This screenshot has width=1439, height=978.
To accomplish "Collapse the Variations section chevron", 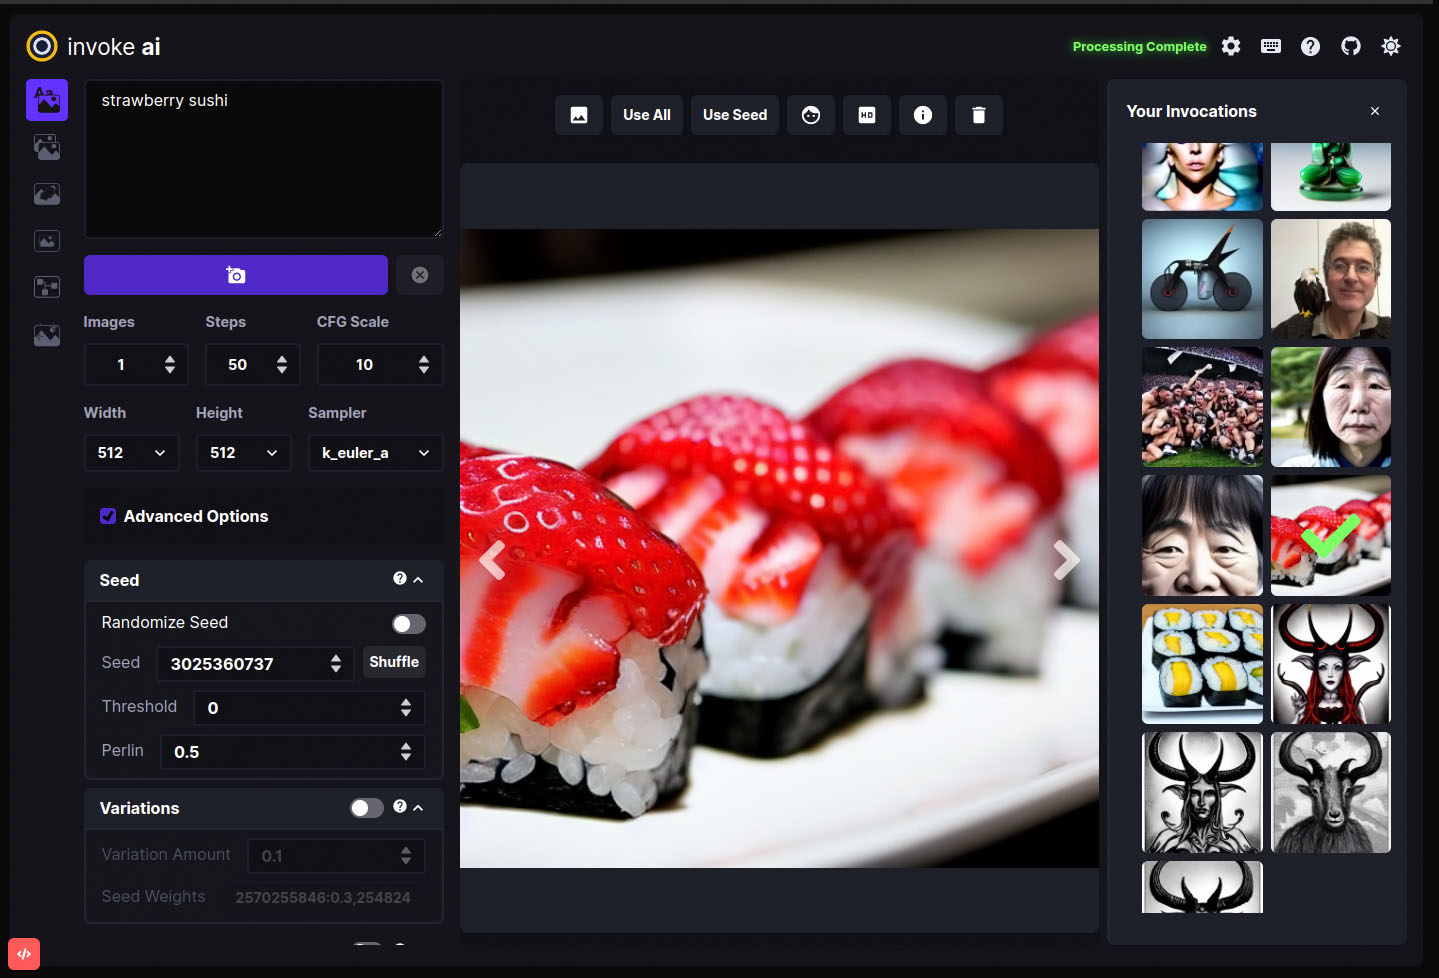I will (418, 808).
